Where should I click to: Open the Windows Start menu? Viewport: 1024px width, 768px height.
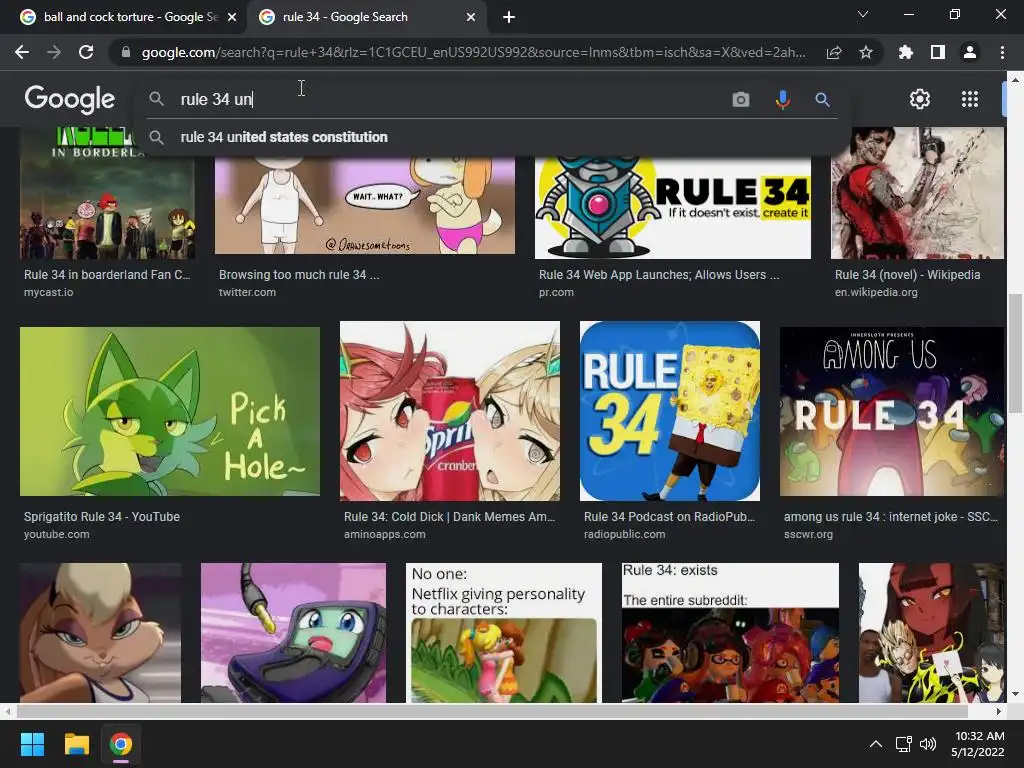click(x=32, y=744)
